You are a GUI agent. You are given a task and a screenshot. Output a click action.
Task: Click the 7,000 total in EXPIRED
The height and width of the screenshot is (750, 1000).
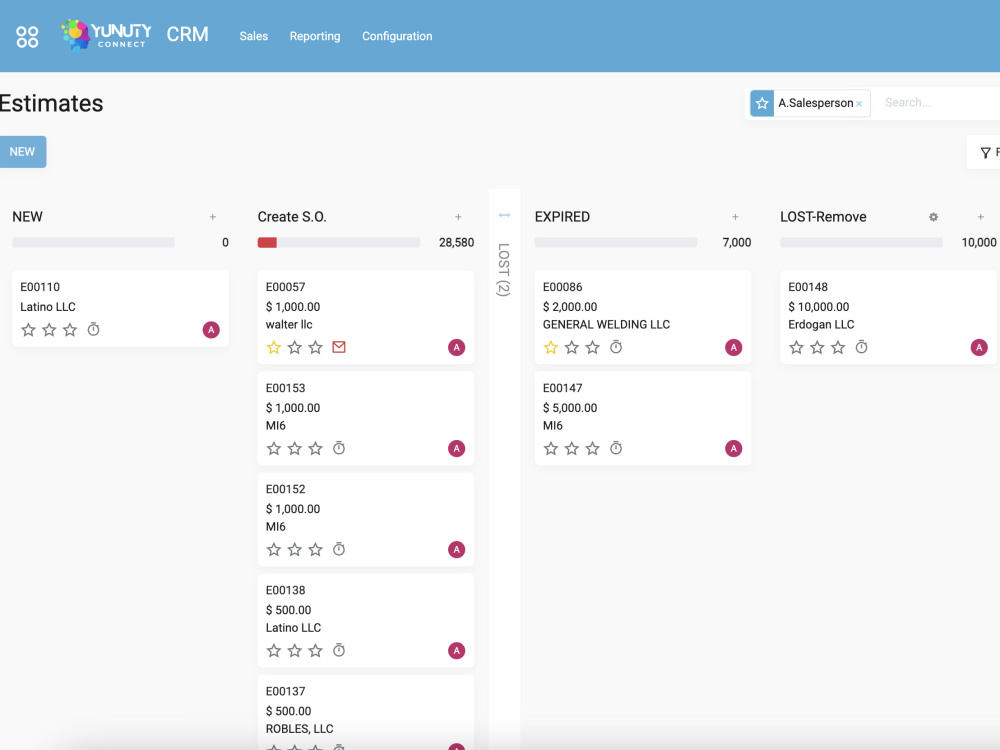(737, 242)
